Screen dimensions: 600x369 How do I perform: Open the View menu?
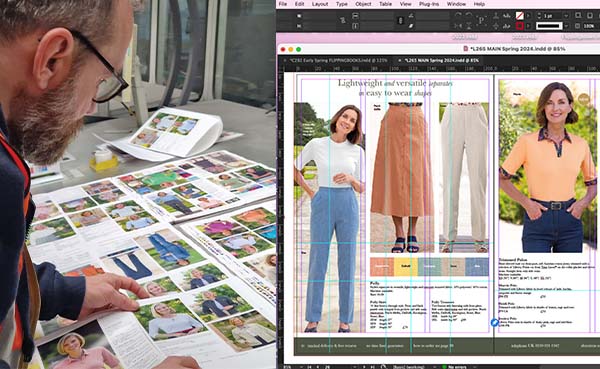[406, 4]
